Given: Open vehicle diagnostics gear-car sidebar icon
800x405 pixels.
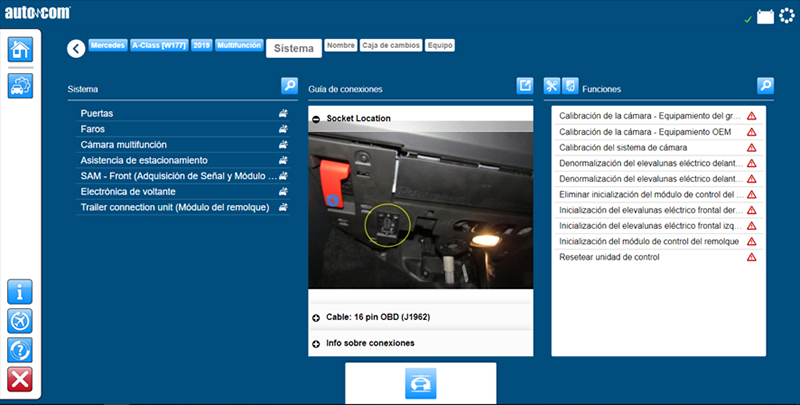Looking at the screenshot, I should 20,86.
